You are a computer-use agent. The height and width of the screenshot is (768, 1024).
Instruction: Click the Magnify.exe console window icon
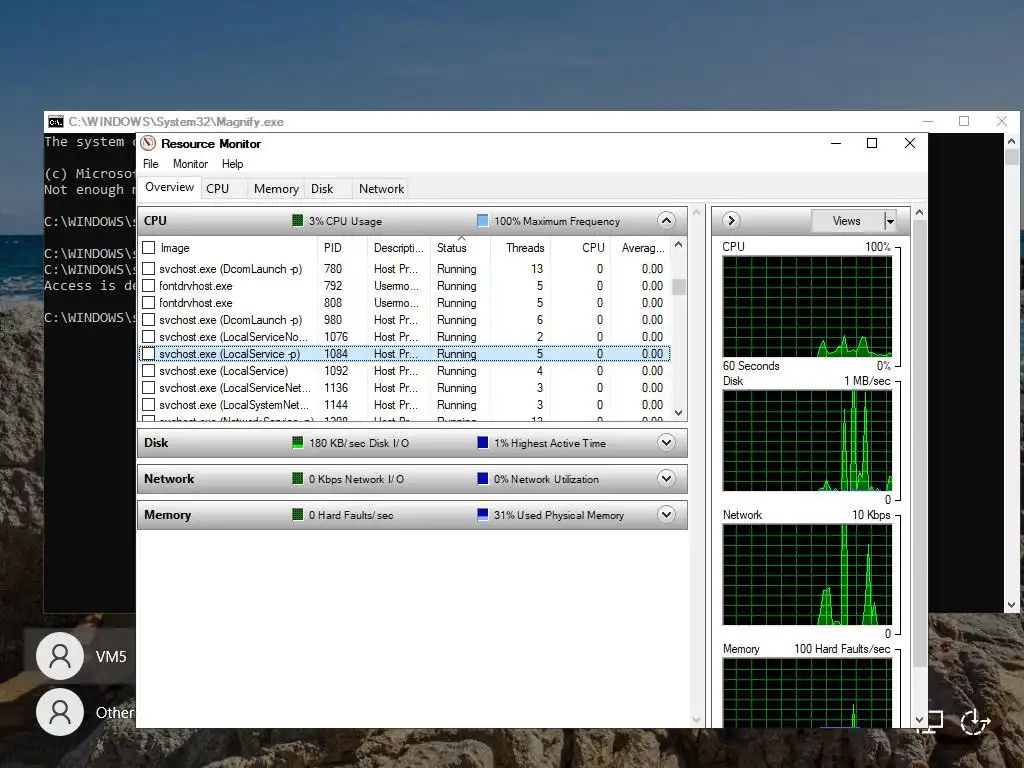56,121
